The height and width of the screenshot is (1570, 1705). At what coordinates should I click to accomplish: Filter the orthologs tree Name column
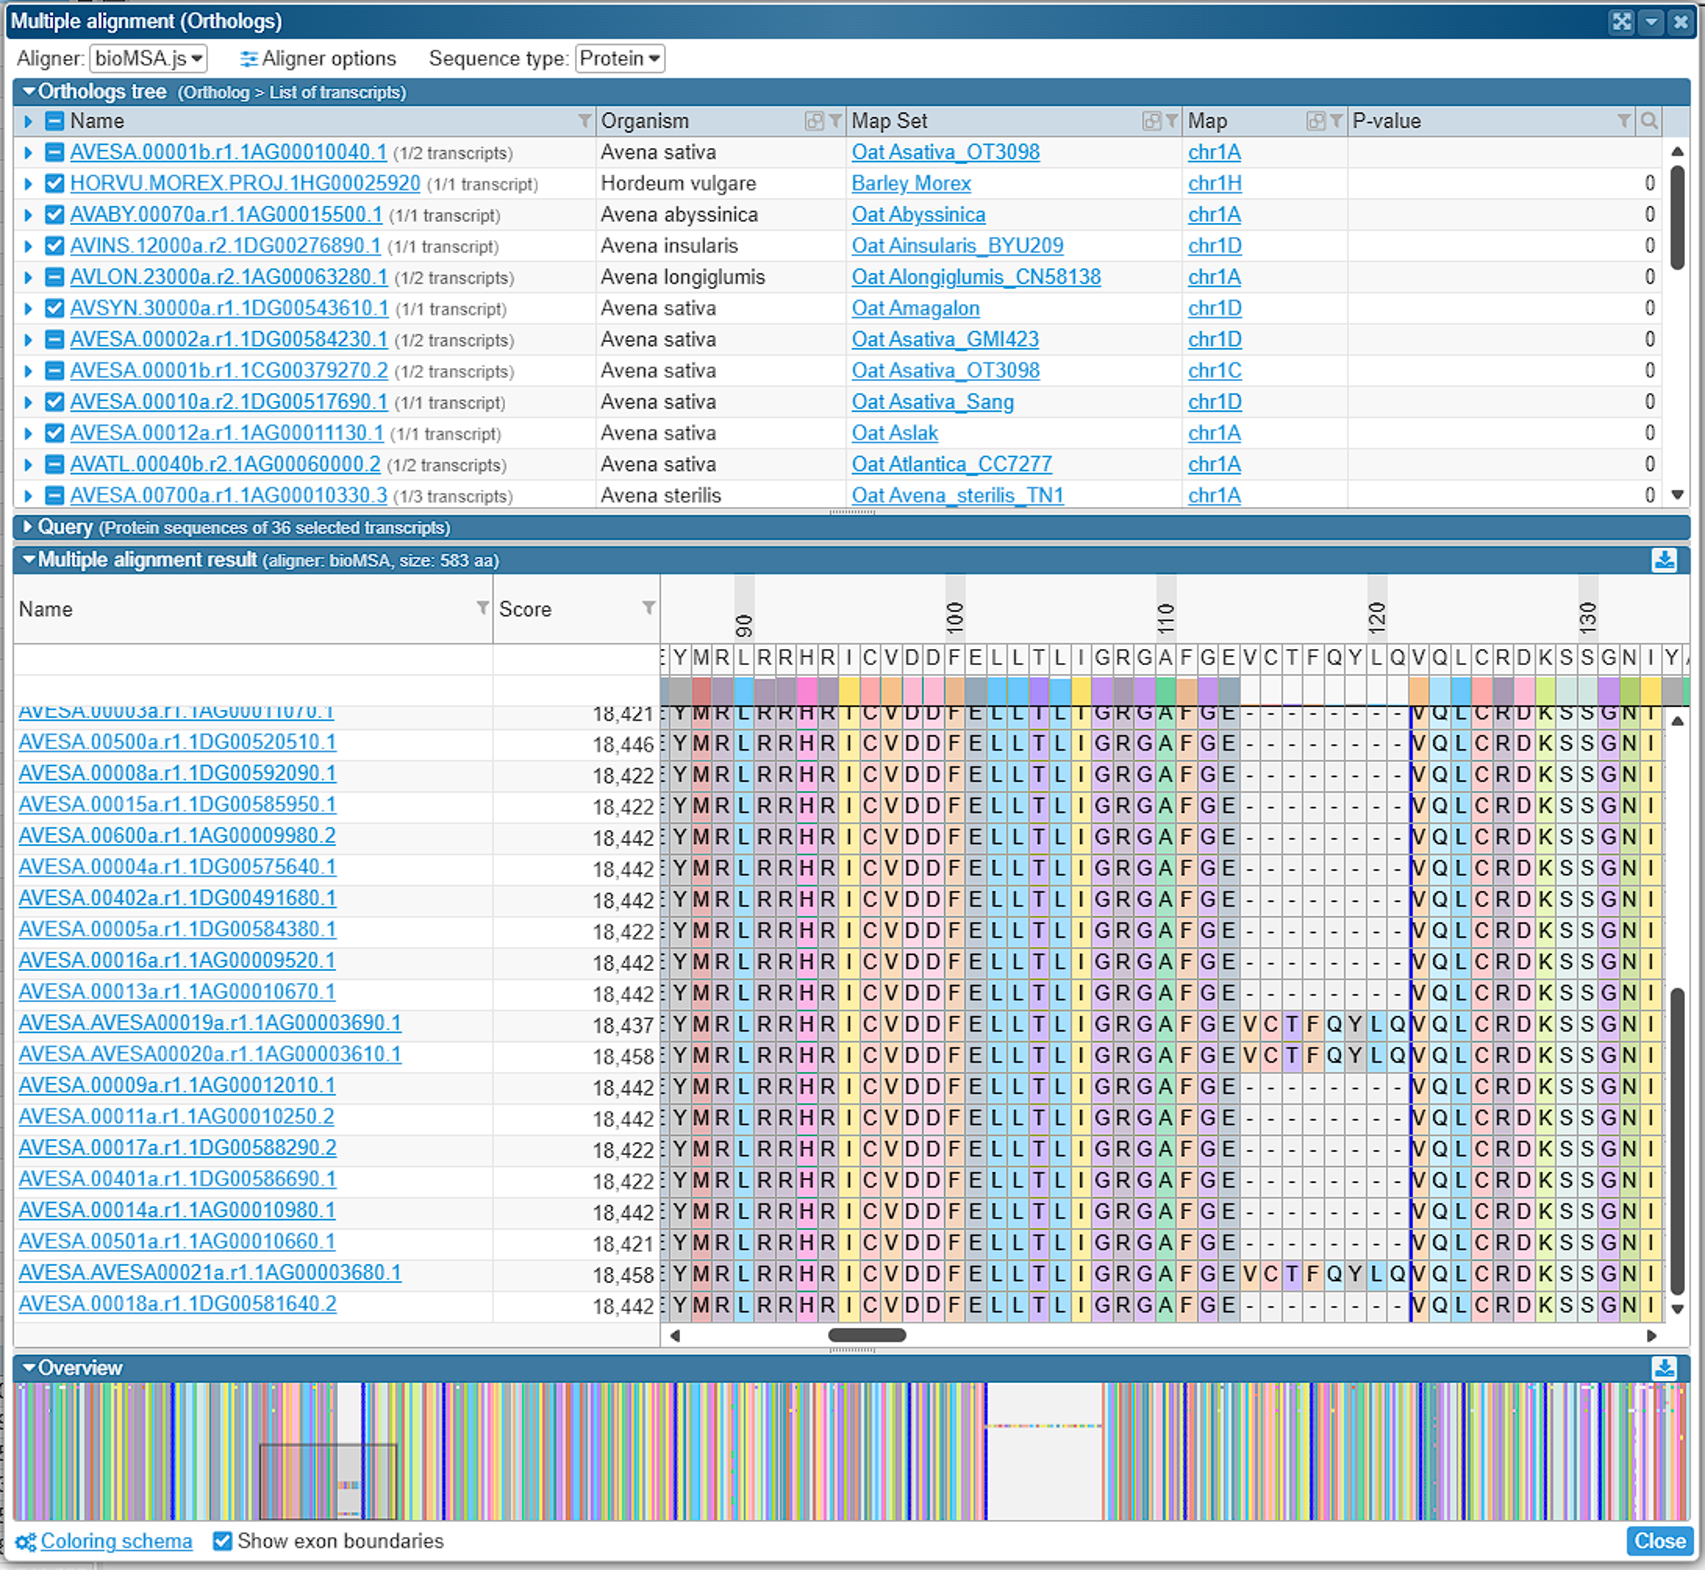point(585,121)
